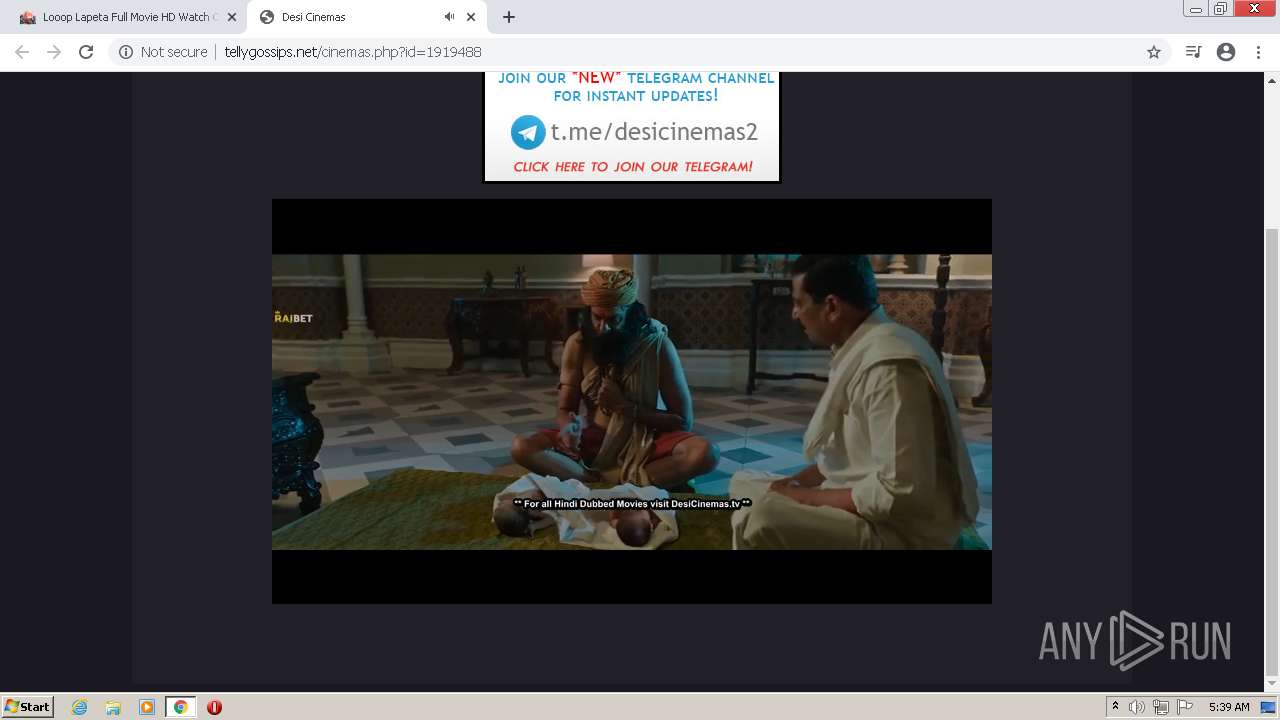Open the media control icon in the Chrome toolbar
This screenshot has height=720, width=1280.
pos(1193,52)
